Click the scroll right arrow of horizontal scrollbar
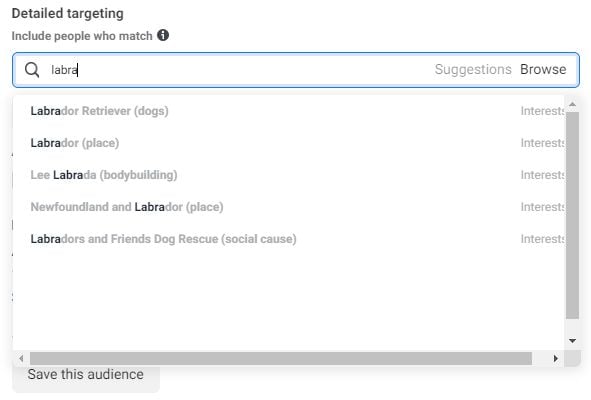Image resolution: width=591 pixels, height=400 pixels. click(x=556, y=358)
